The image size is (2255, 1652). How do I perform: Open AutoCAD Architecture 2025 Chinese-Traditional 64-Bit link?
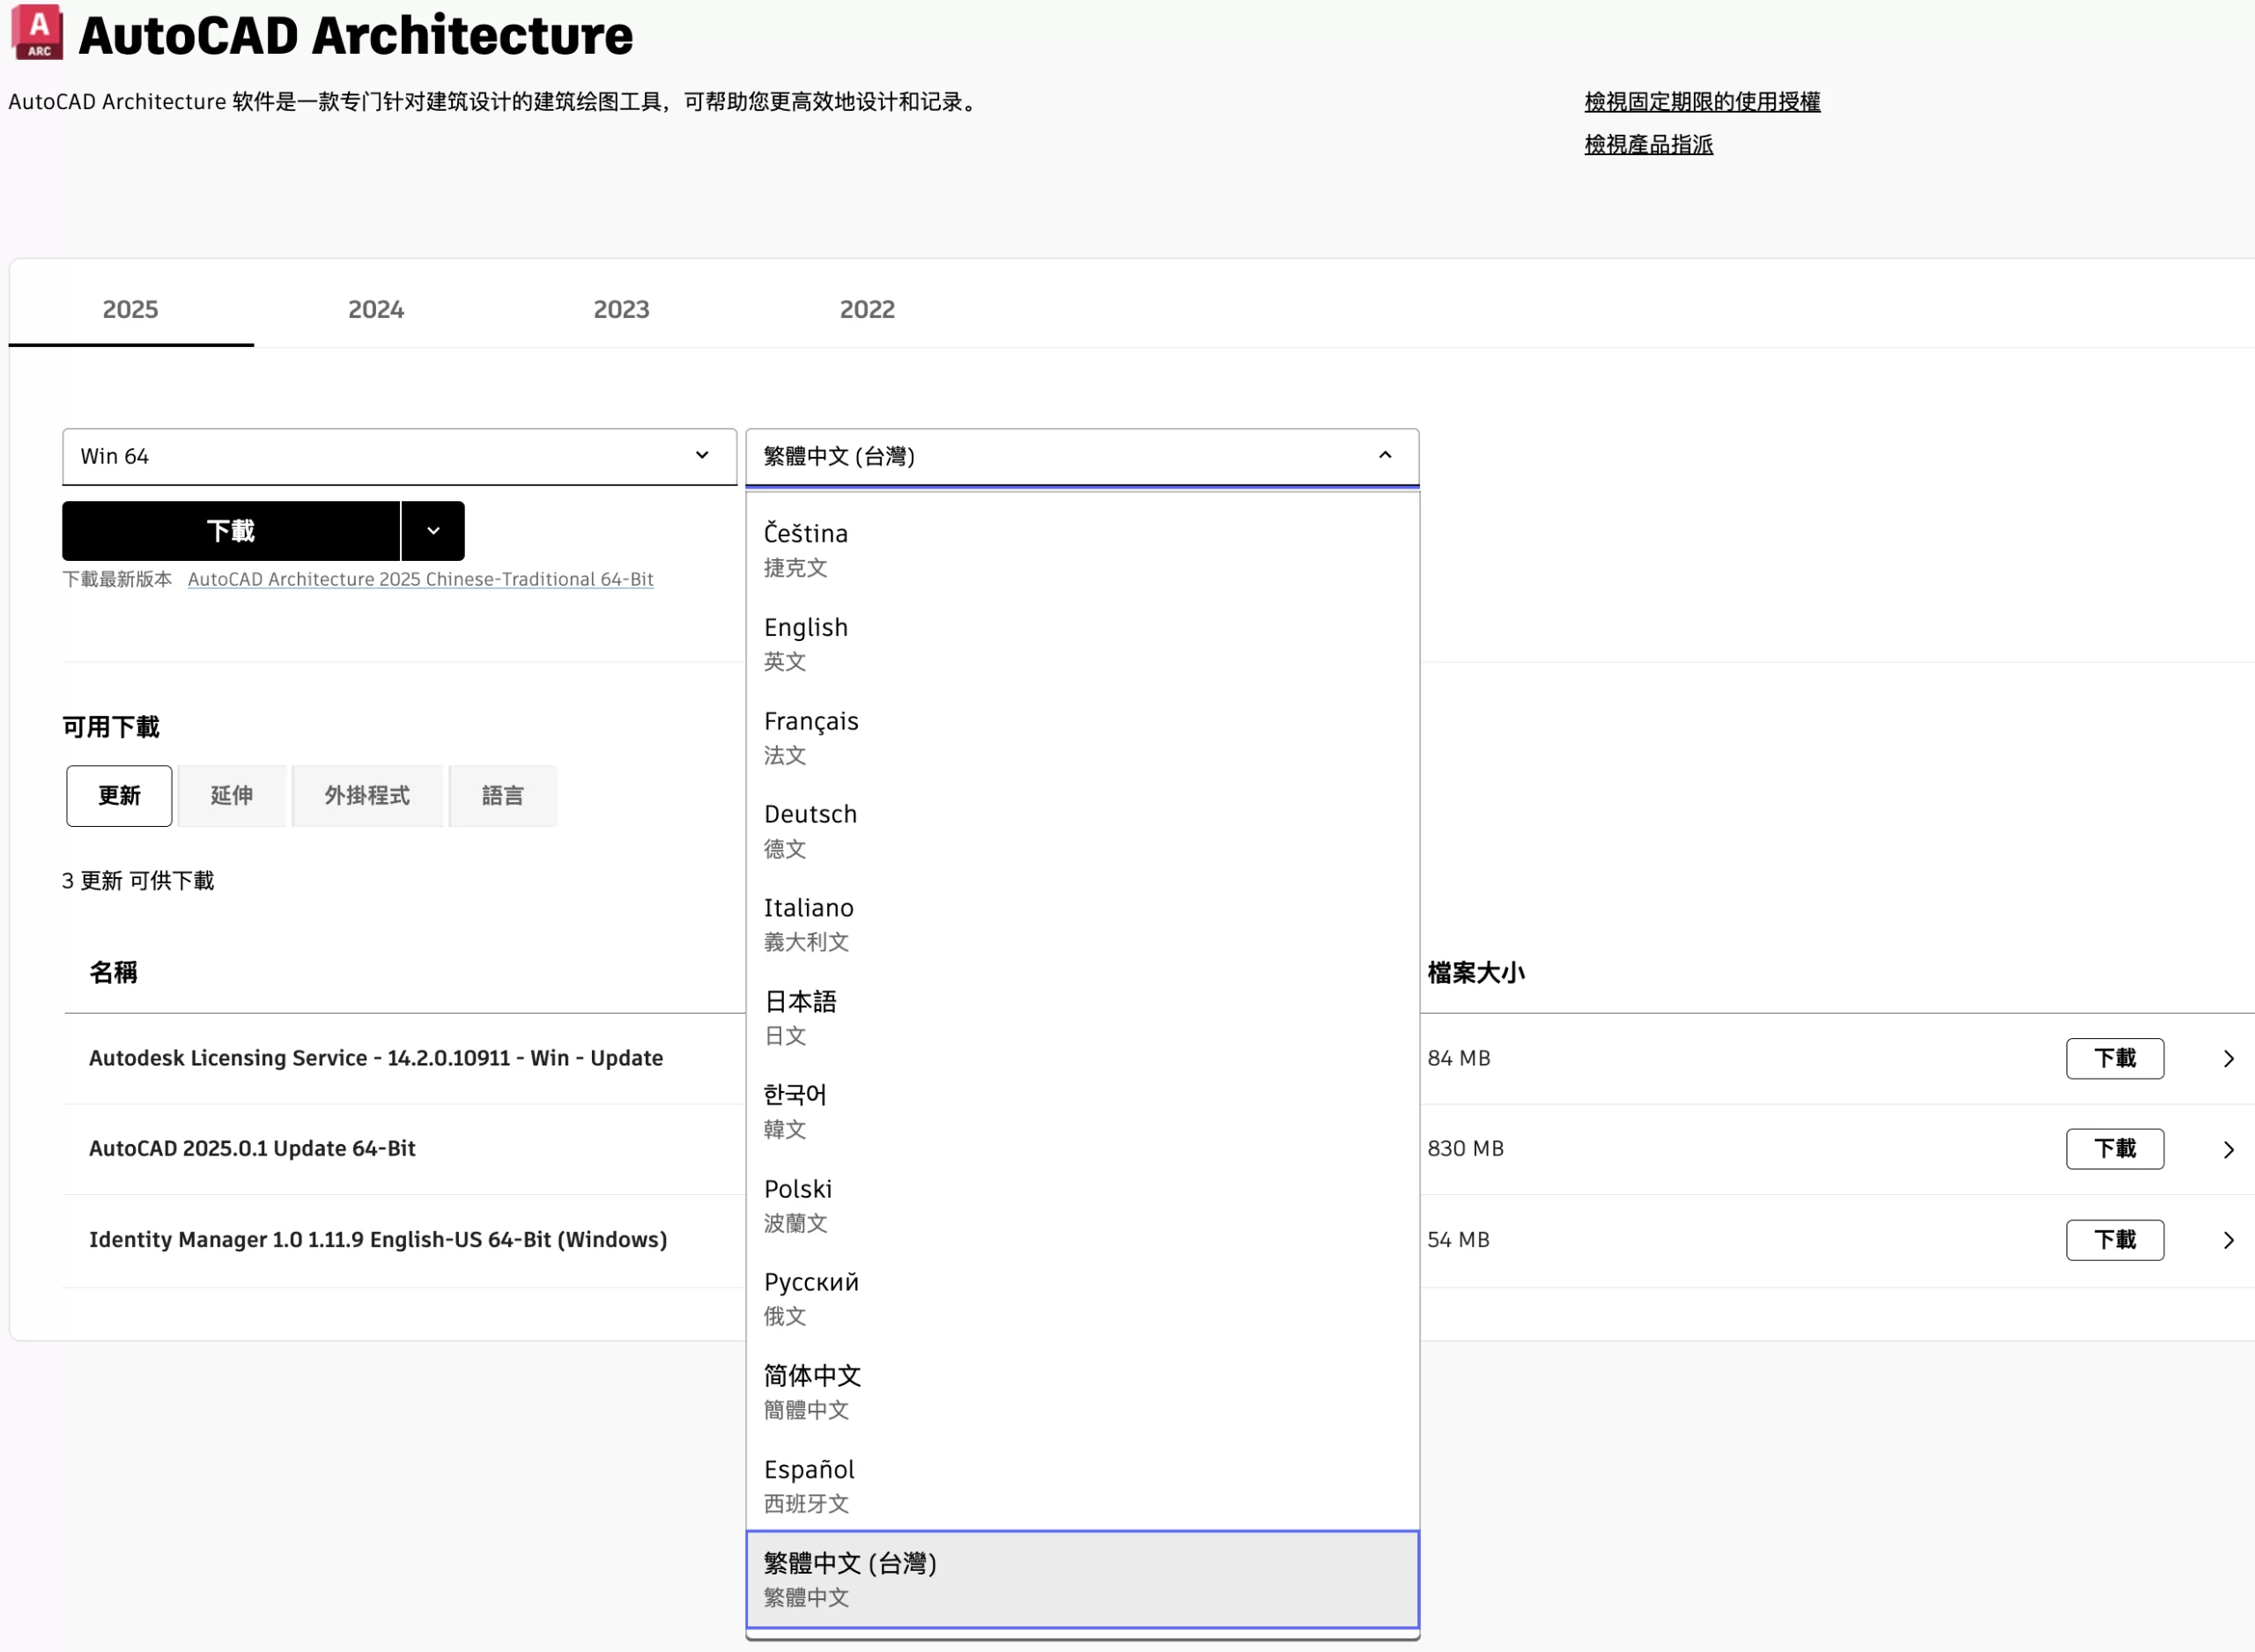pos(420,579)
